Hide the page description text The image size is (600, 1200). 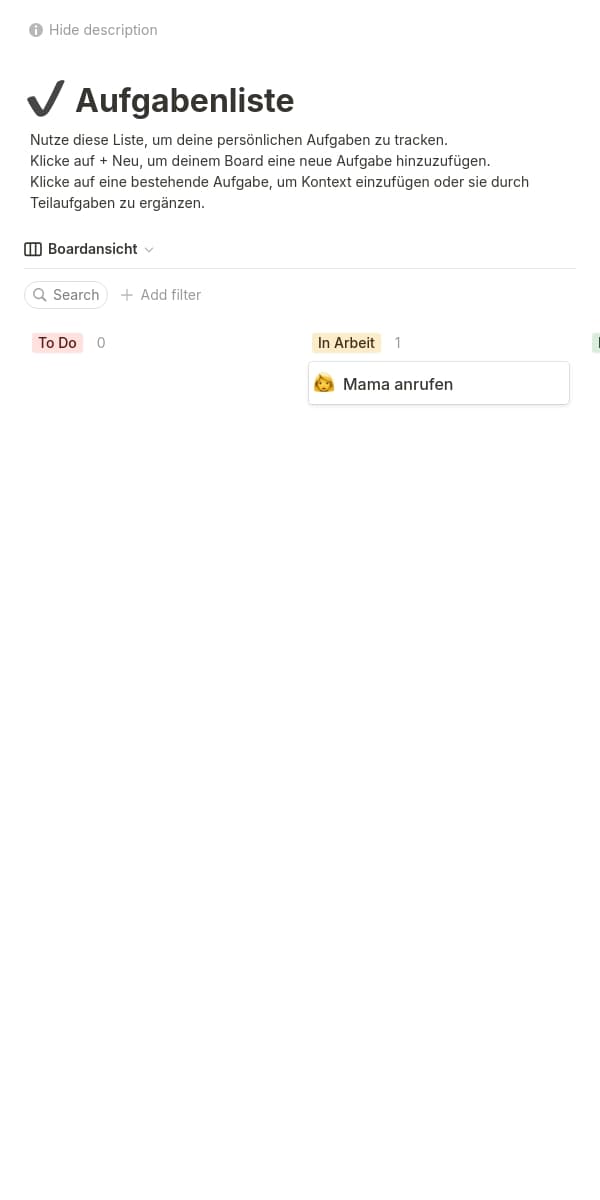93,30
